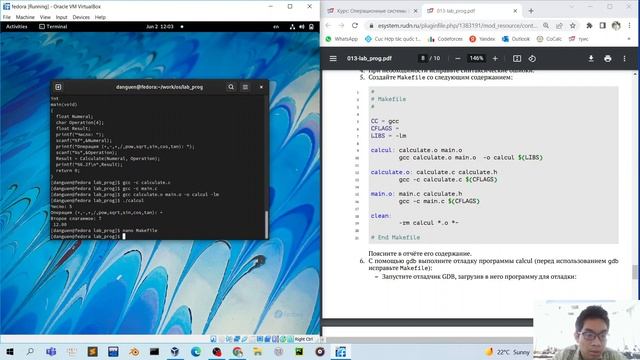Click the terminal window scrollbar

pyautogui.click(x=267, y=224)
